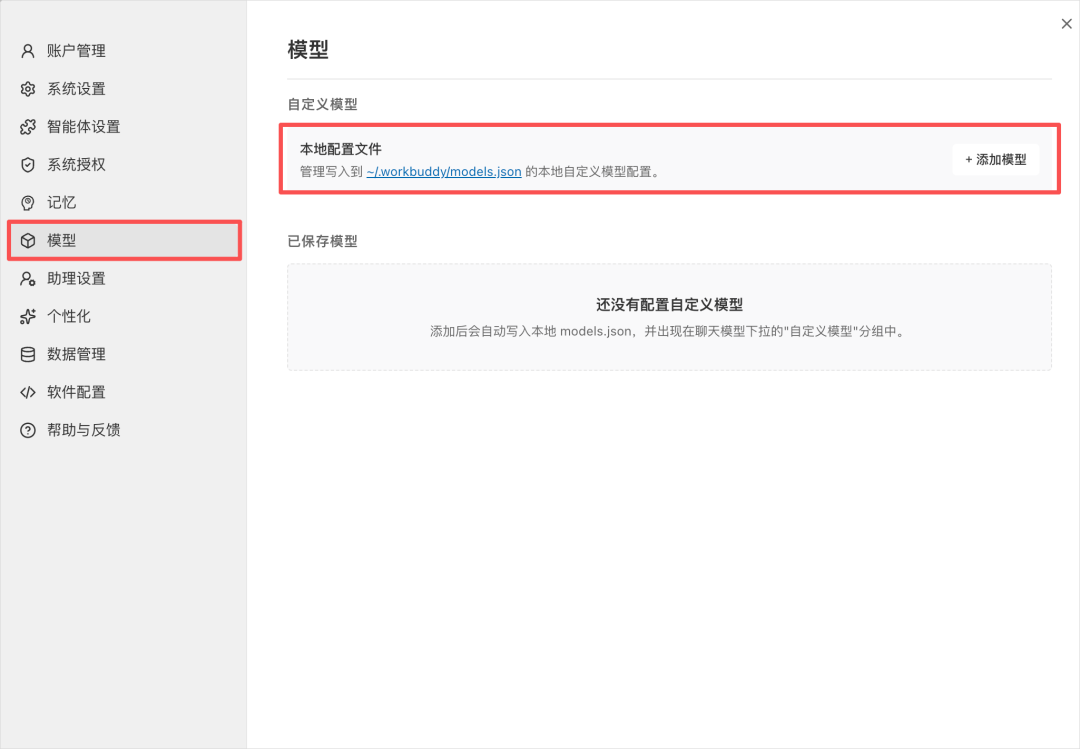This screenshot has height=749, width=1080.
Task: Open the ~/.workbuddy/models.json link
Action: tap(444, 172)
